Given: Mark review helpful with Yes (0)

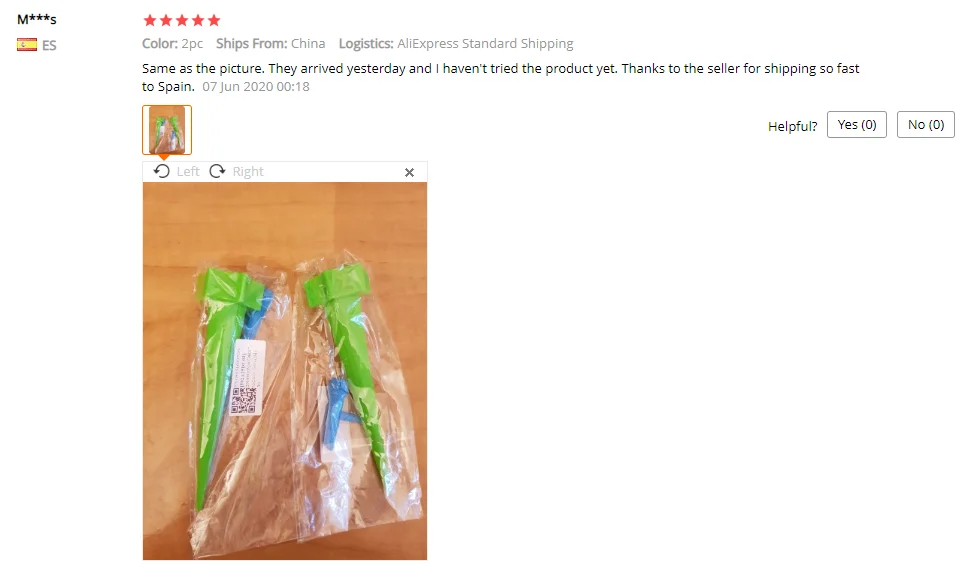Looking at the screenshot, I should [x=857, y=124].
